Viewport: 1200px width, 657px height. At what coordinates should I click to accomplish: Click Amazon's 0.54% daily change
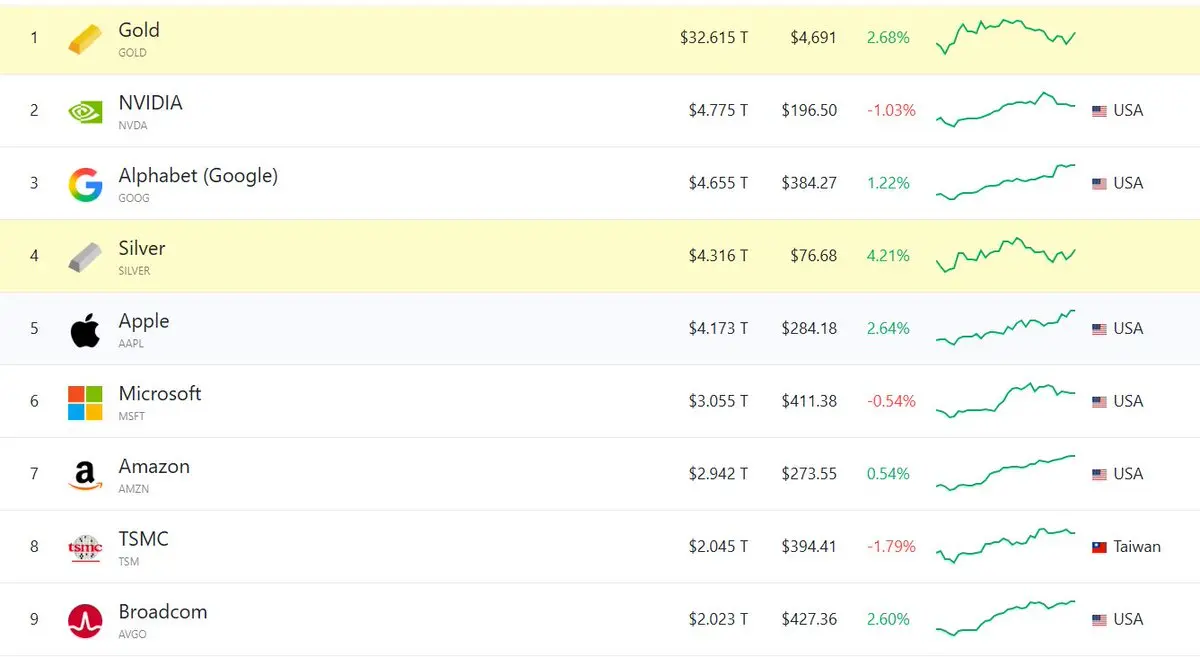889,474
